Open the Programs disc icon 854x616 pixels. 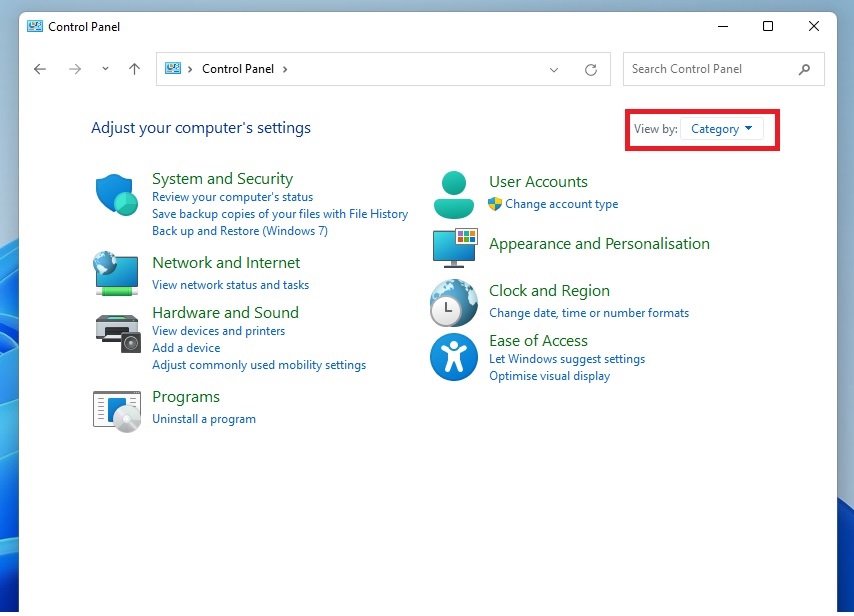point(117,410)
